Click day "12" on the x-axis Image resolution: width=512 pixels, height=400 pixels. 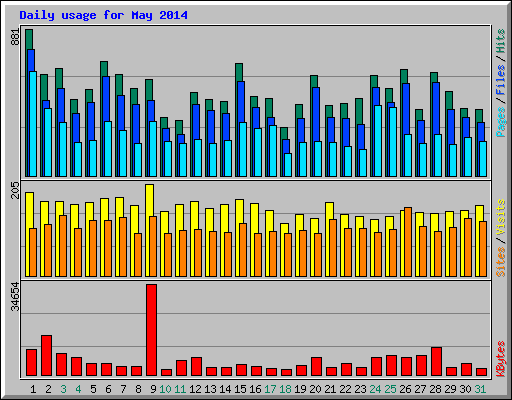(x=195, y=389)
